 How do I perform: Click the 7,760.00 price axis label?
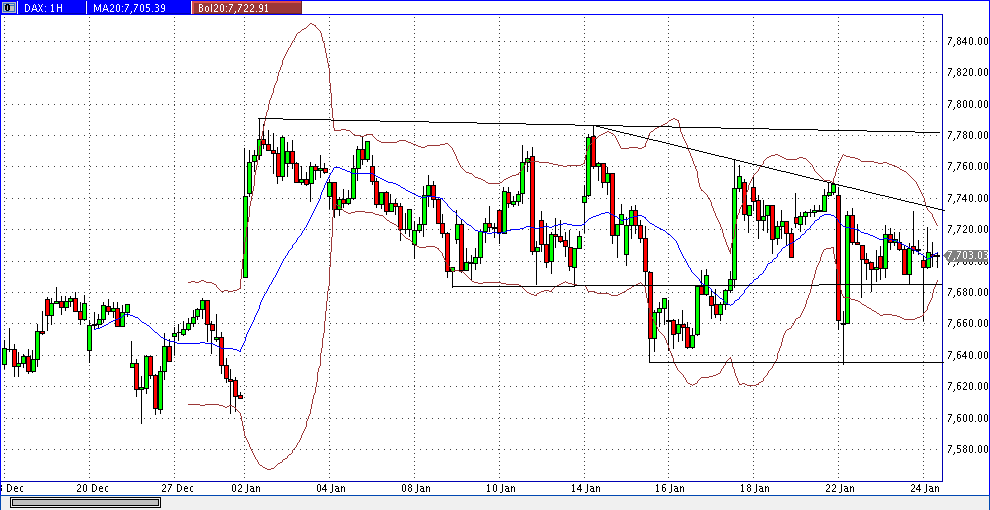click(967, 167)
